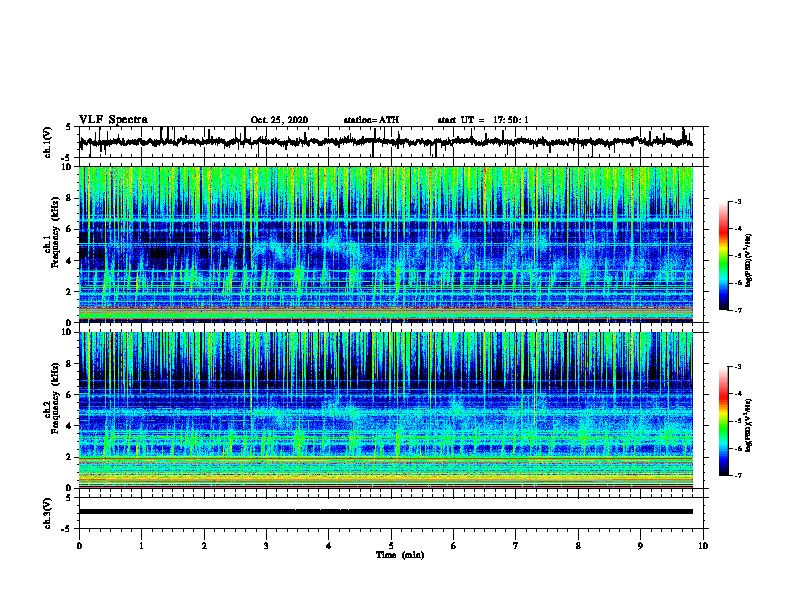Viewport: 792px width, 612px height.
Task: Click tick label "7" on the Time axis
Action: click(516, 546)
